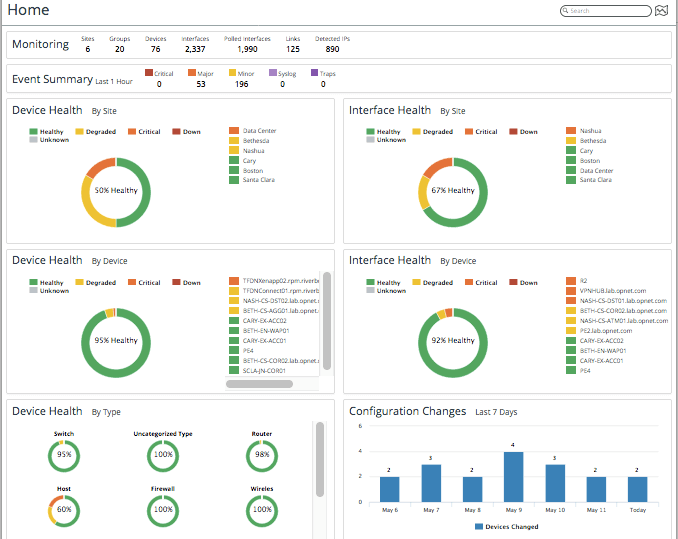Click the horizontal scrollbar under device list
This screenshot has height=539, width=678.
coord(259,384)
